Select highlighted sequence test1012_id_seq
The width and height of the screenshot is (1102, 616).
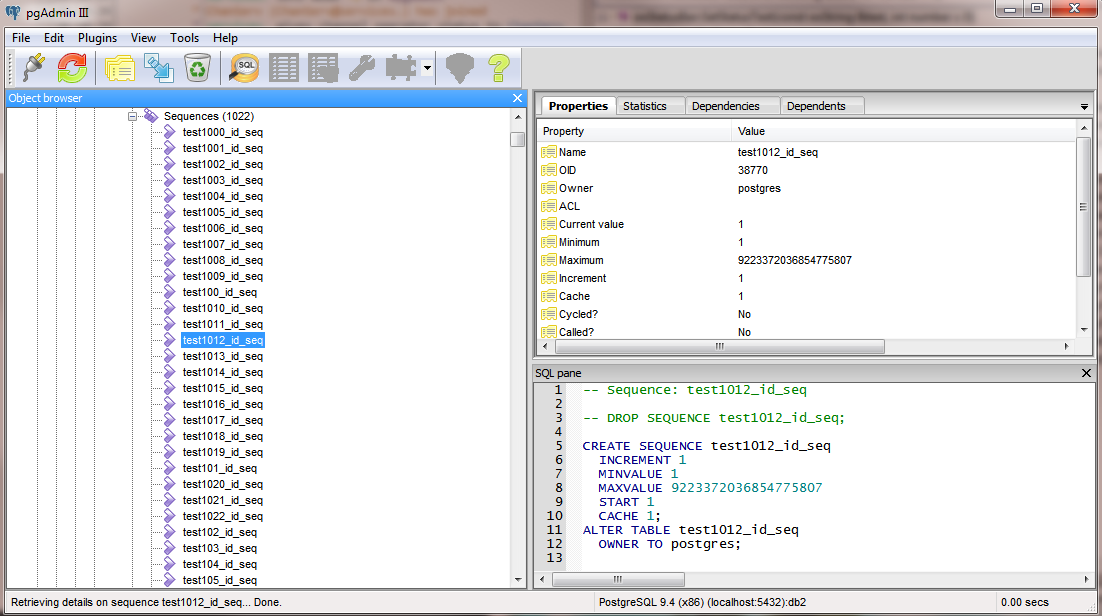[223, 340]
